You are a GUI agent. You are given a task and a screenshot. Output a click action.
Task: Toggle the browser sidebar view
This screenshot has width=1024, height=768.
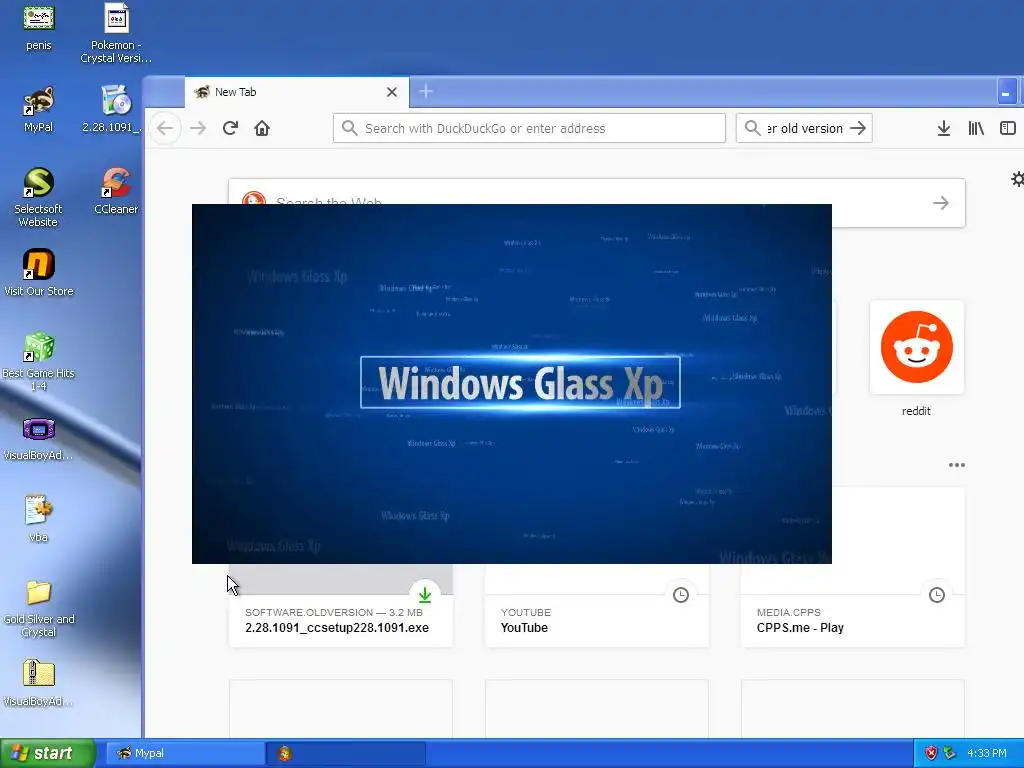click(x=1008, y=128)
